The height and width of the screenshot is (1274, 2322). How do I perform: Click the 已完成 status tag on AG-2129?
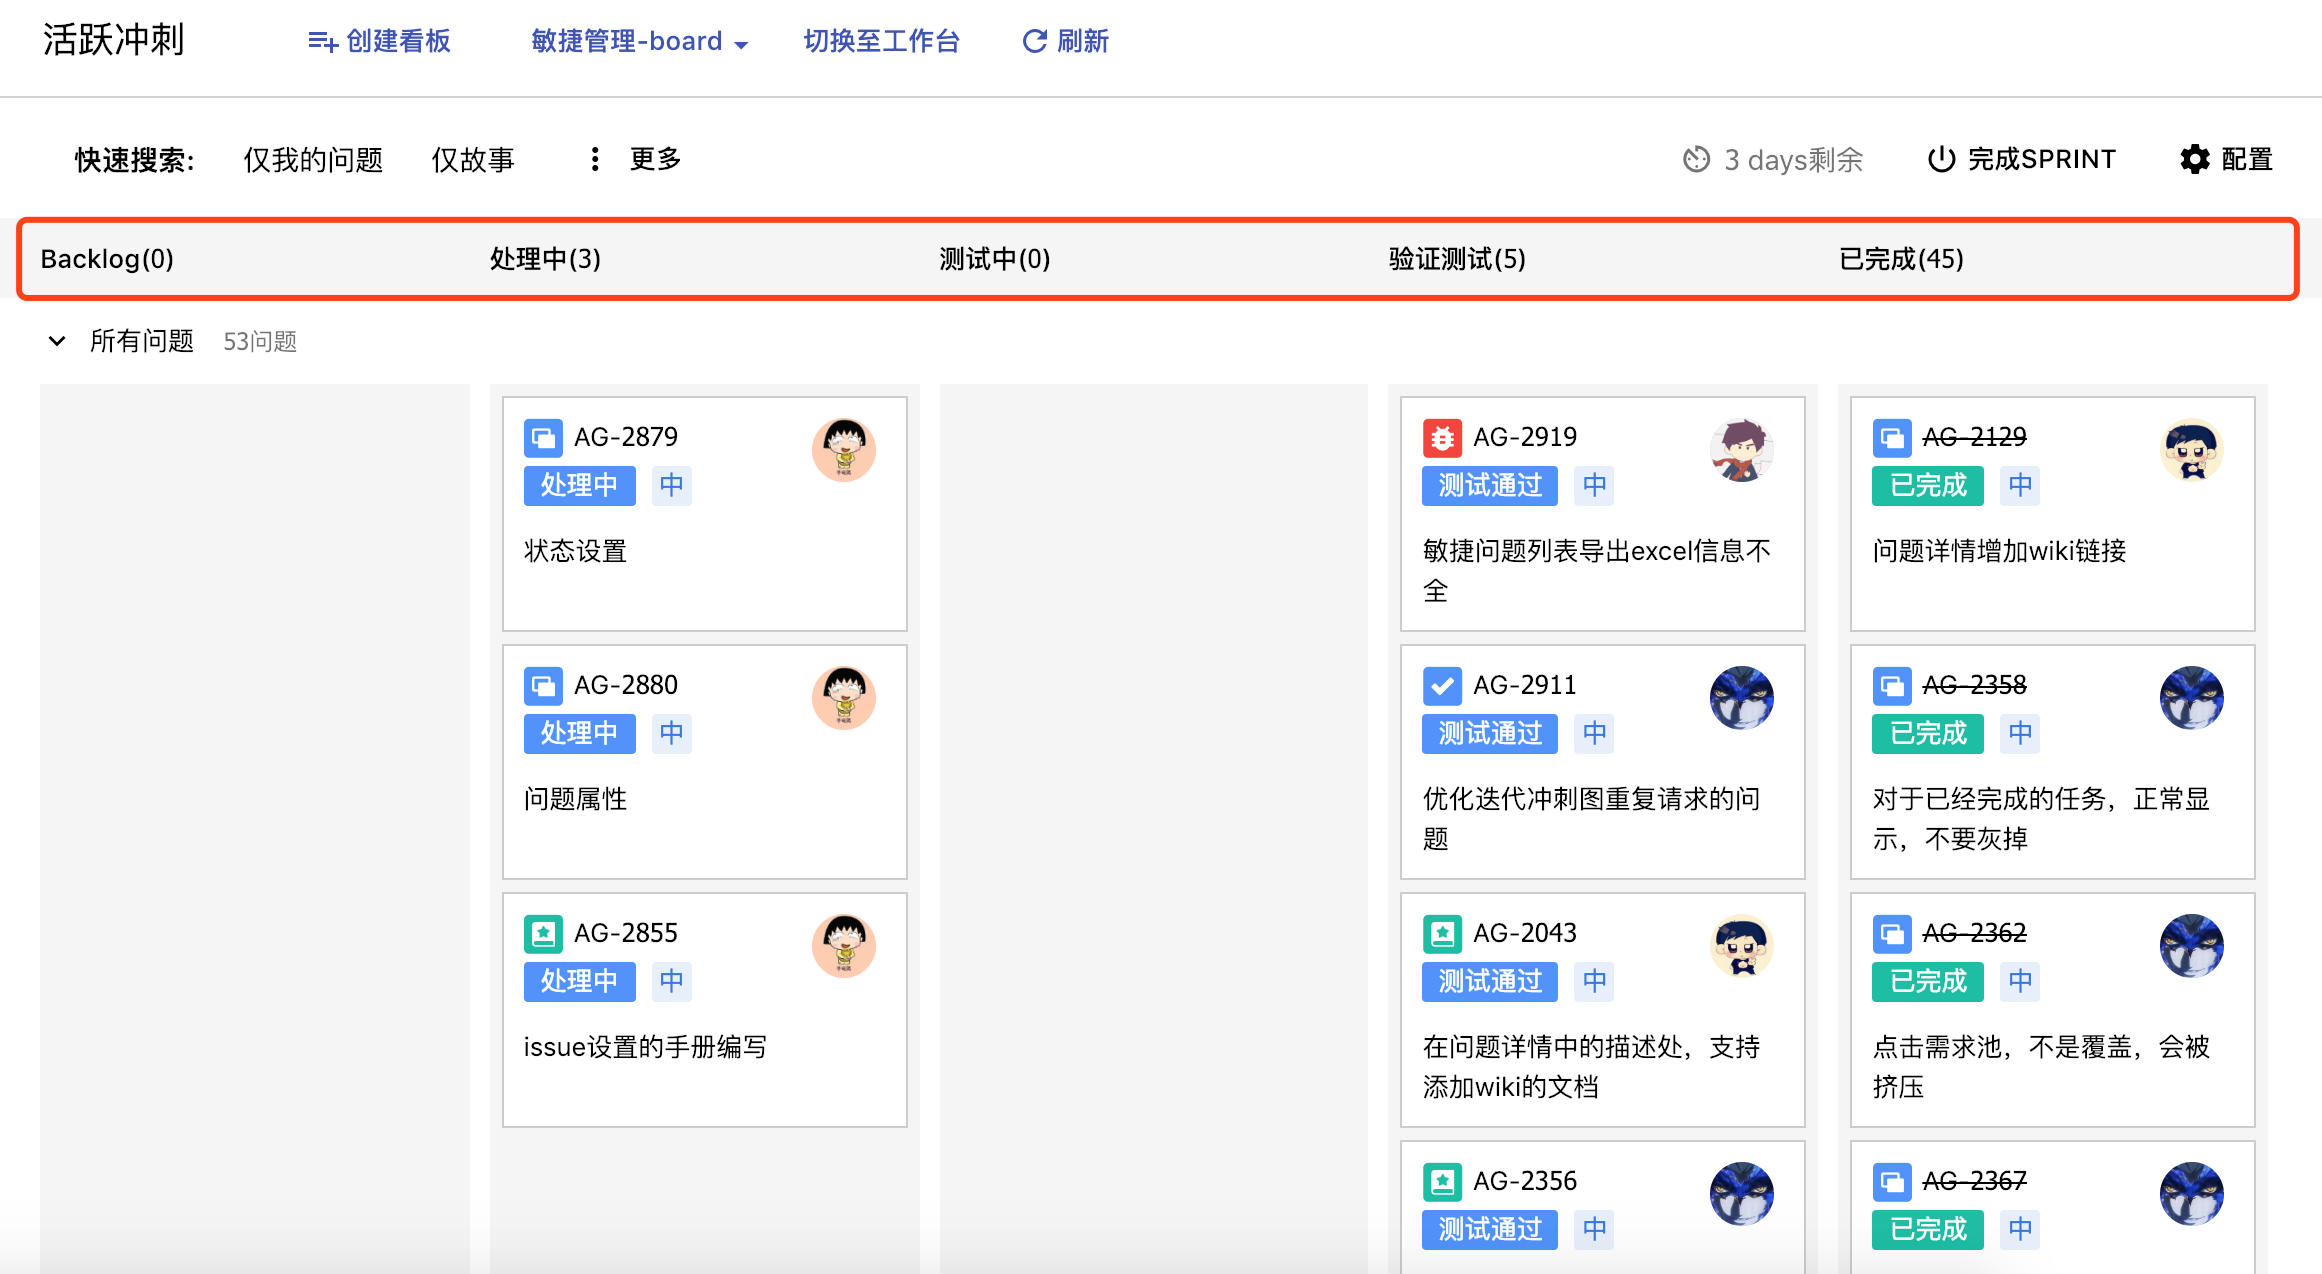click(x=1928, y=485)
